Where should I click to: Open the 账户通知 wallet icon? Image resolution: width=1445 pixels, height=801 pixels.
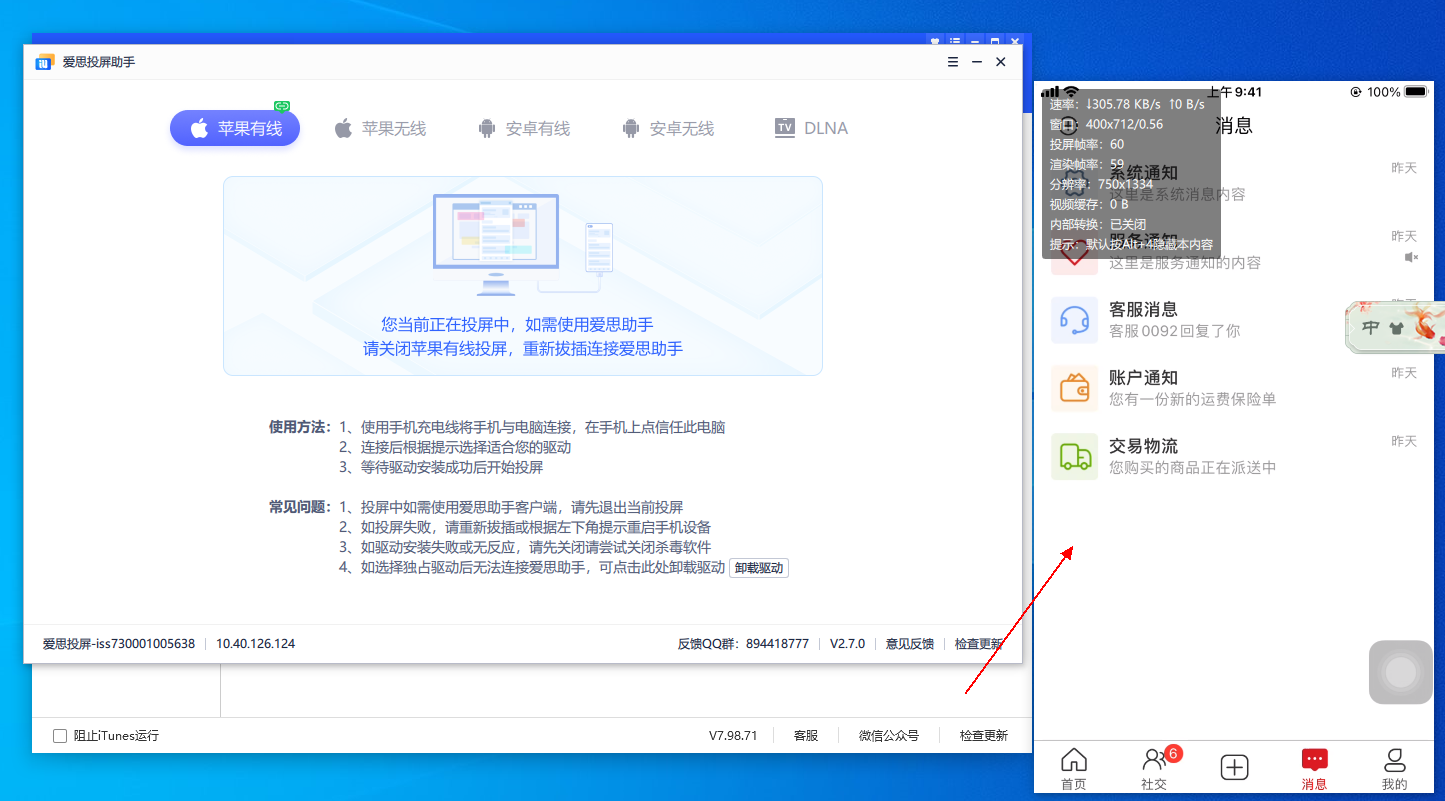click(1075, 388)
